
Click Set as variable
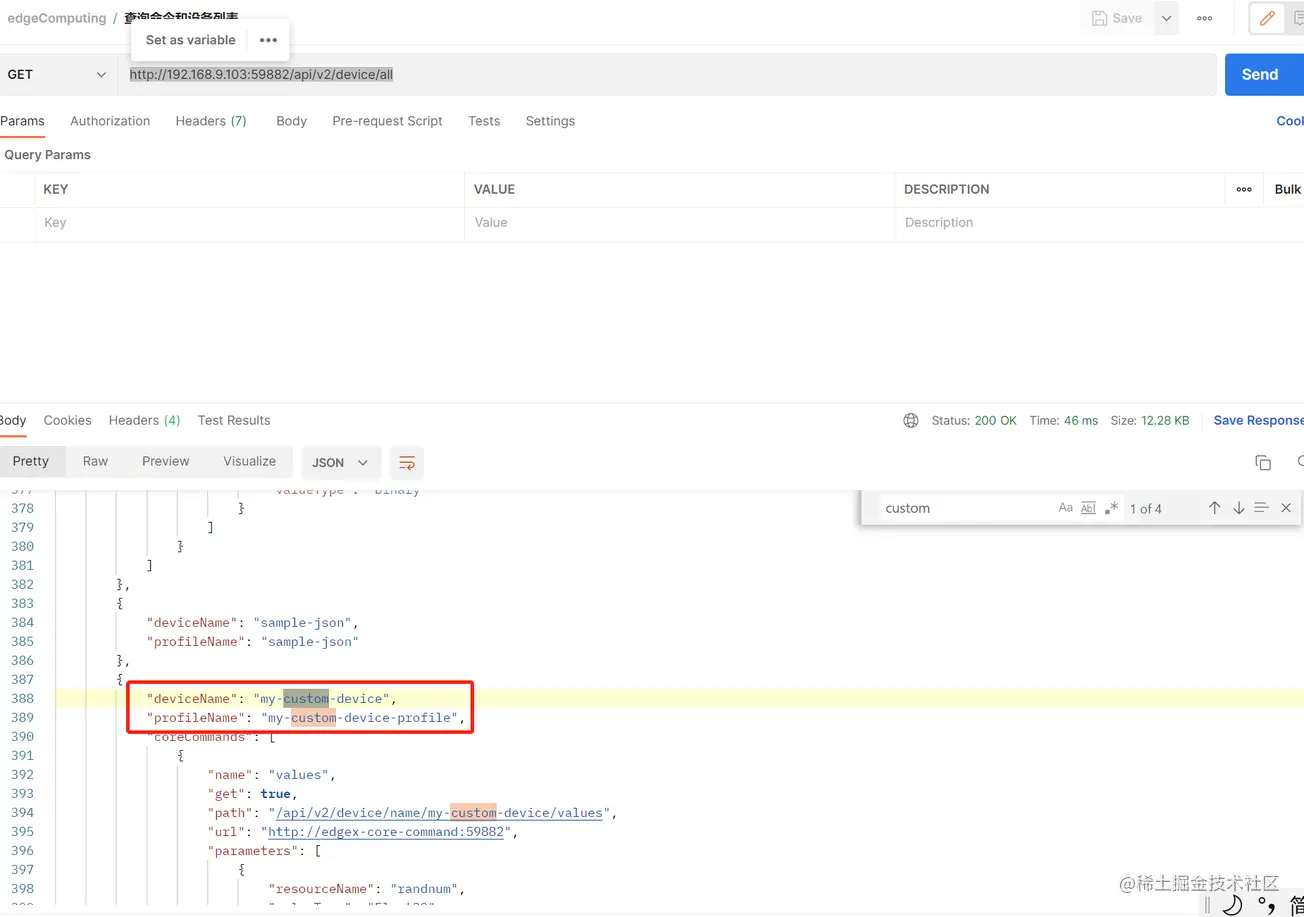[x=191, y=40]
